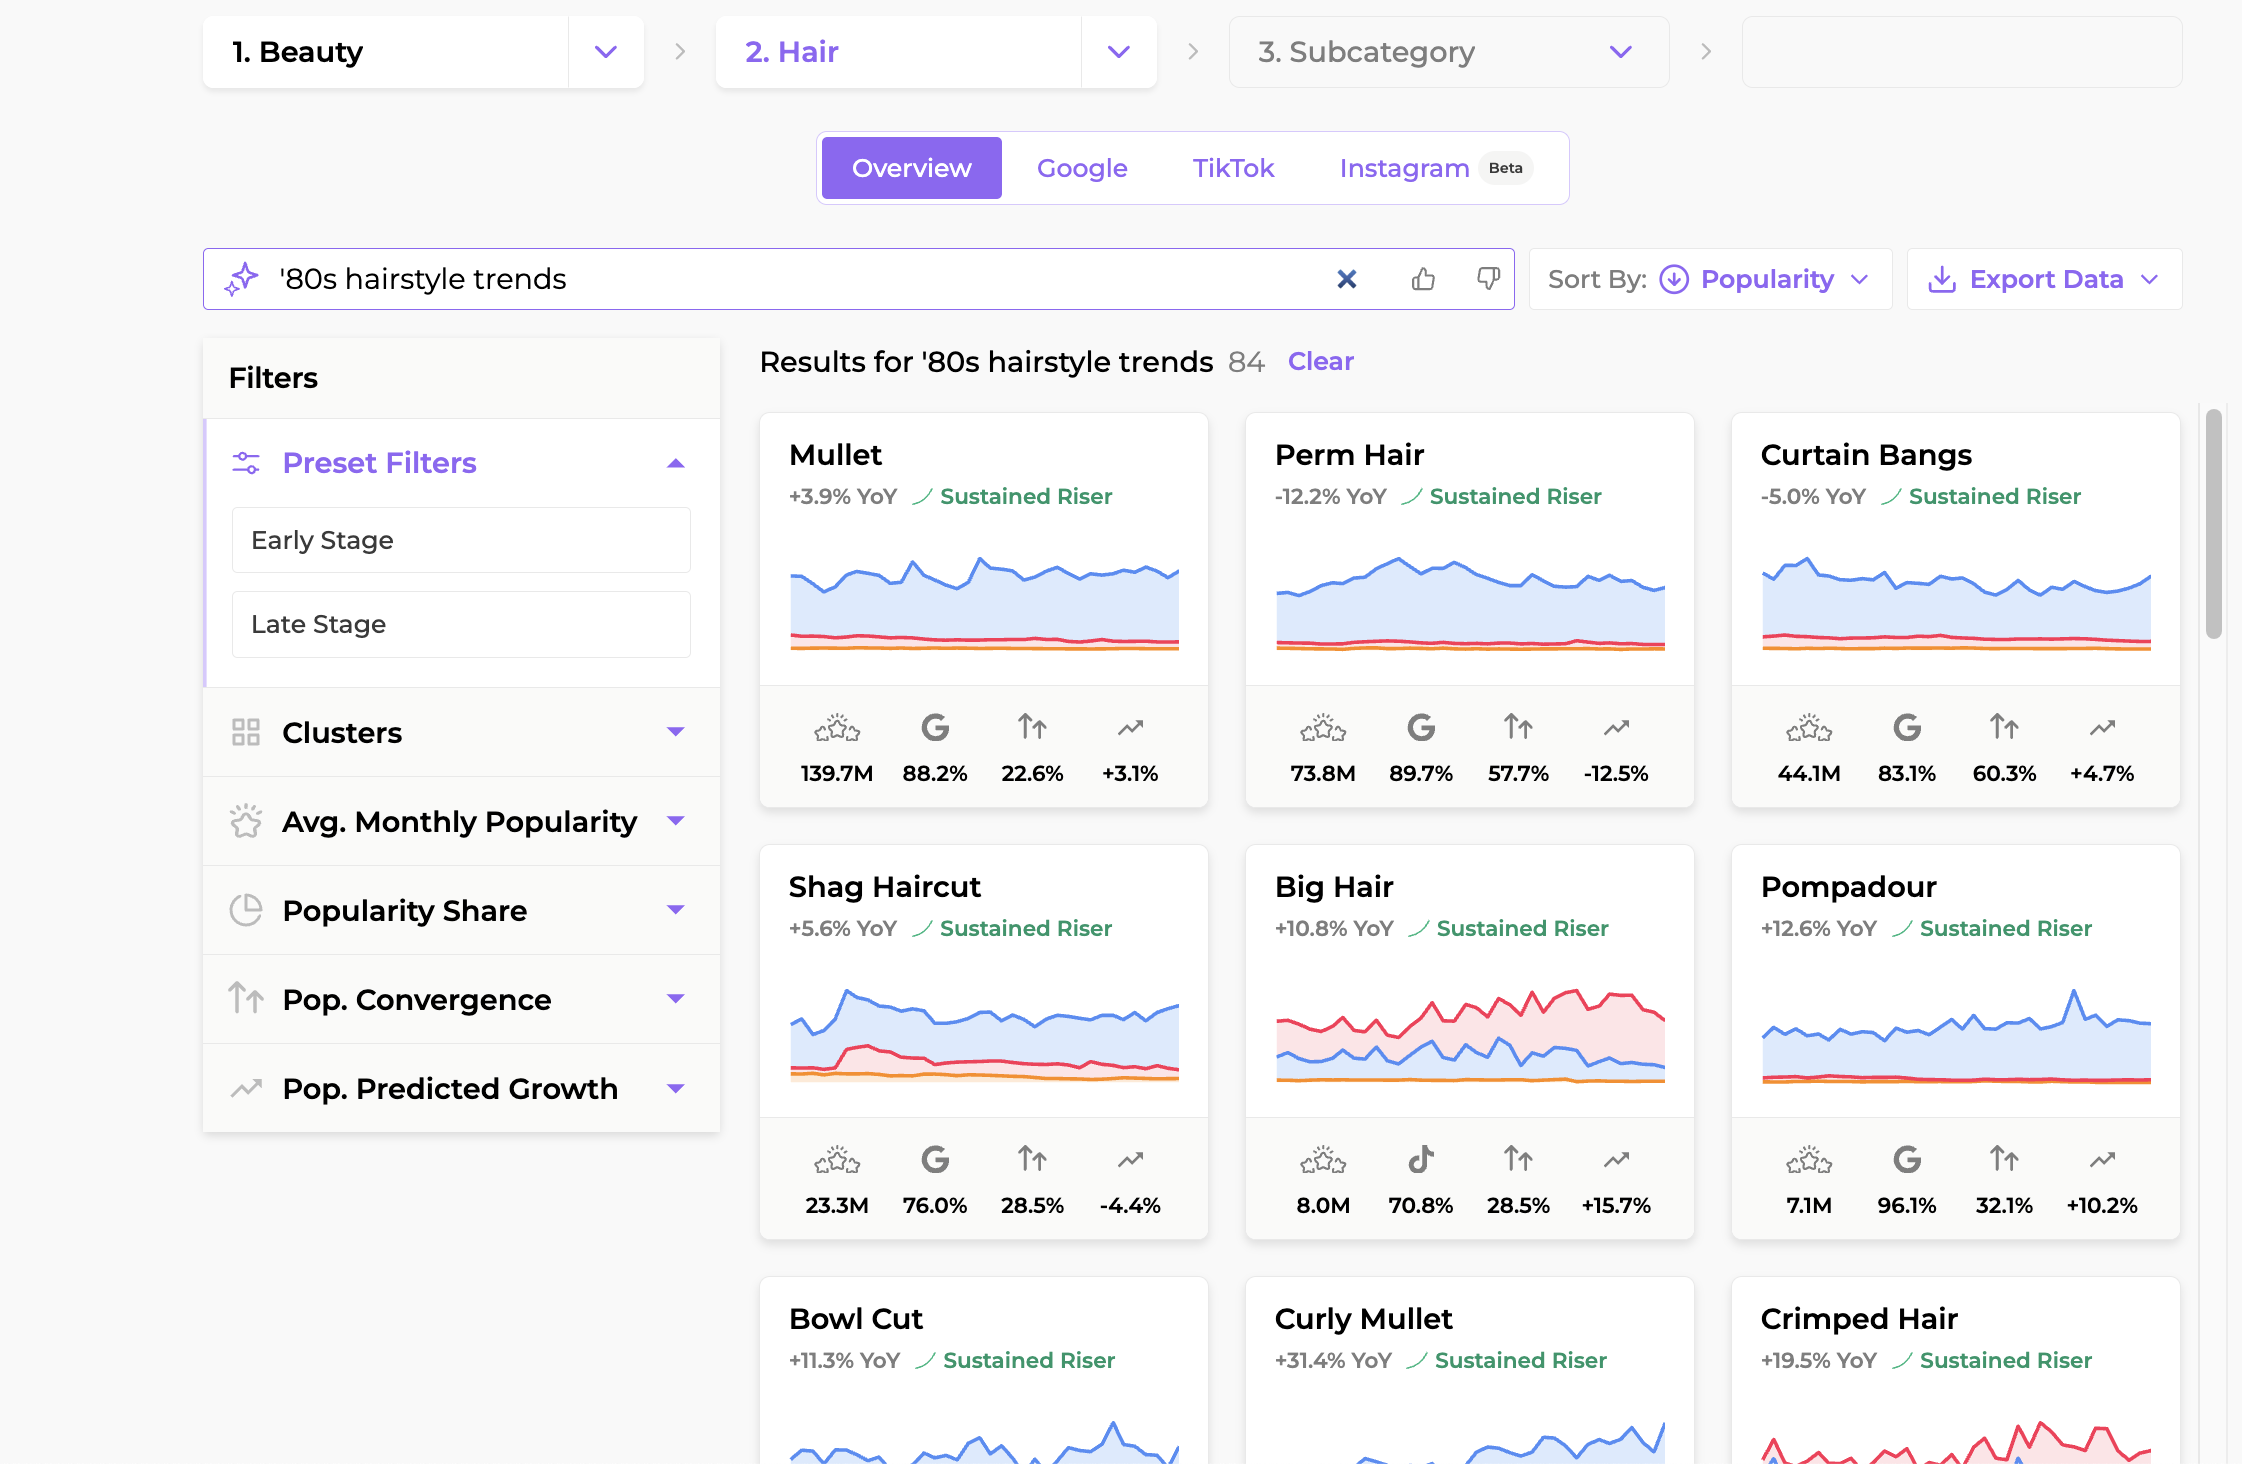Screen dimensions: 2242x1464
Task: Open the Sort By Popularity dropdown
Action: [1710, 279]
